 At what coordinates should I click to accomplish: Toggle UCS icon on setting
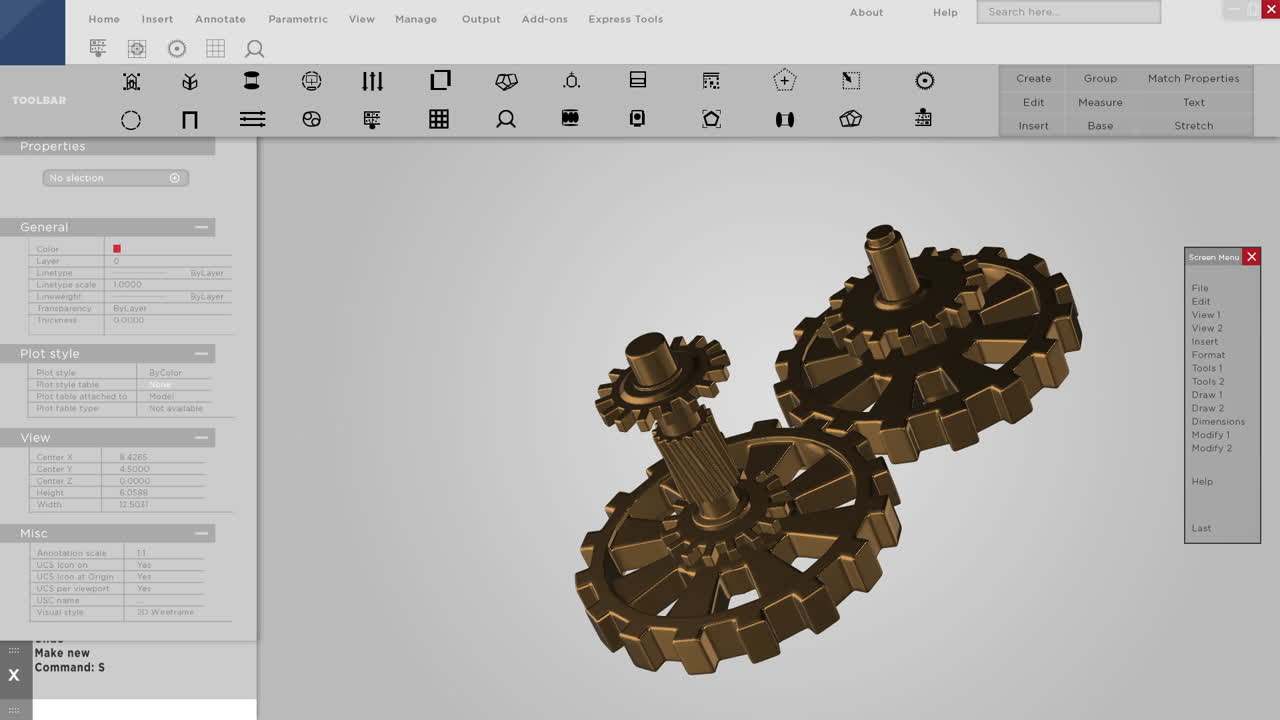[x=143, y=564]
